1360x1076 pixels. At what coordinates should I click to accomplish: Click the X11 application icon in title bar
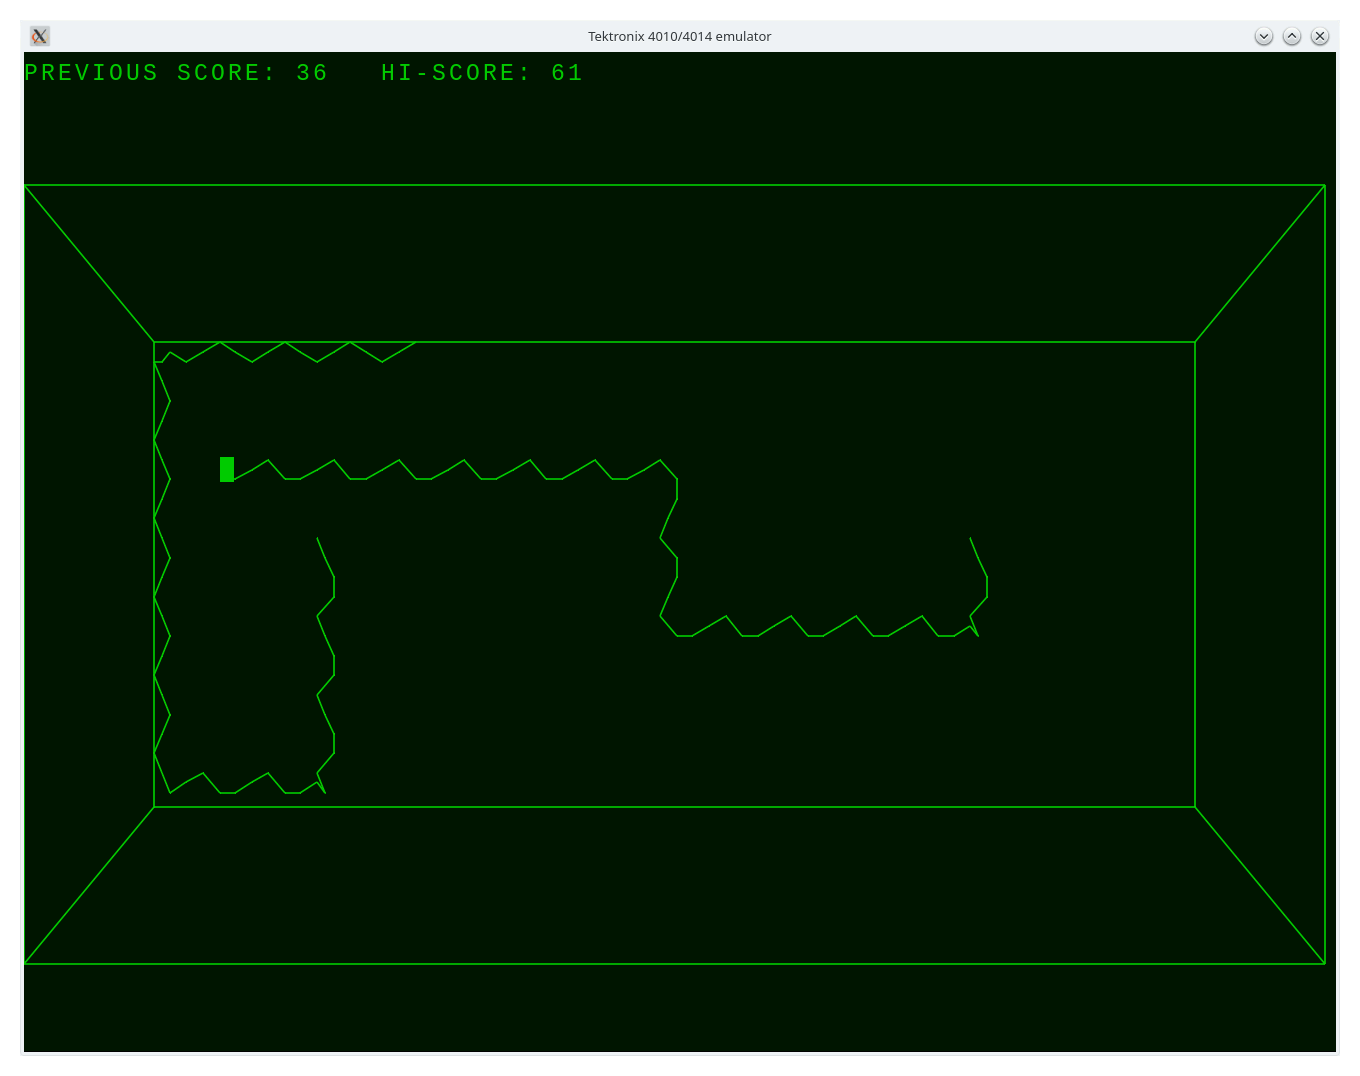click(x=40, y=36)
